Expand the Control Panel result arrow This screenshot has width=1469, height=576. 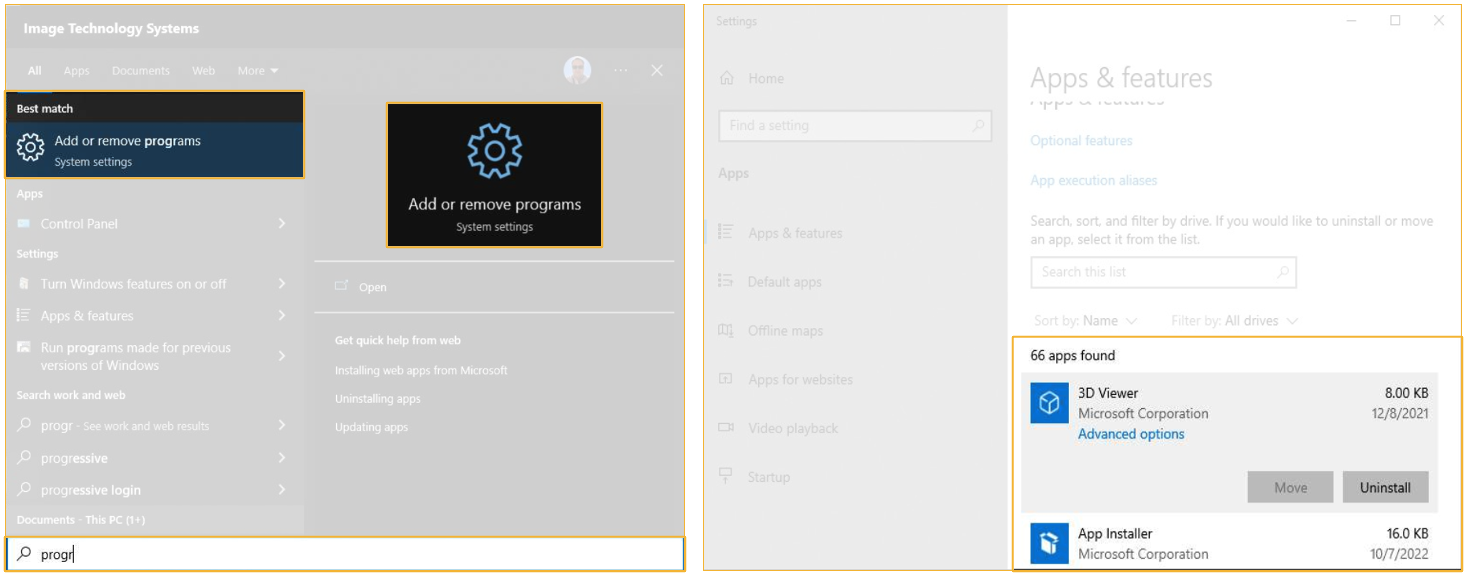click(282, 224)
